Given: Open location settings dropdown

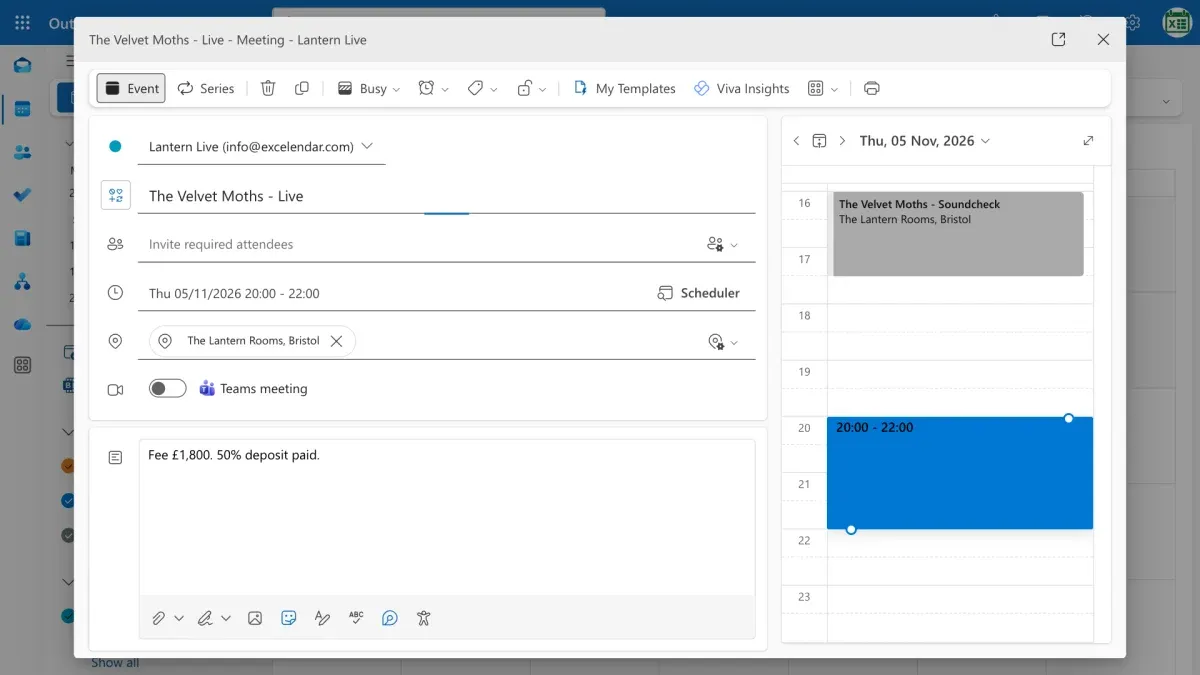Looking at the screenshot, I should (722, 342).
